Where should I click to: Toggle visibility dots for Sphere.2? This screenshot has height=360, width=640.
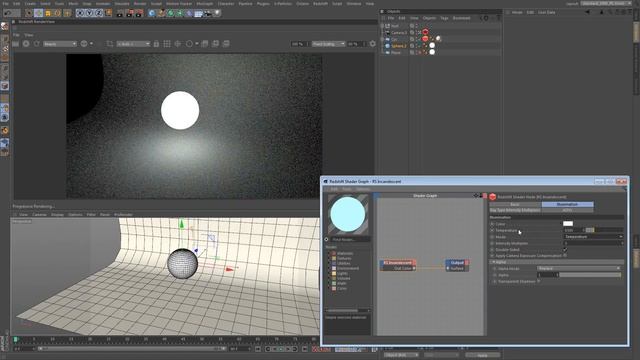417,46
